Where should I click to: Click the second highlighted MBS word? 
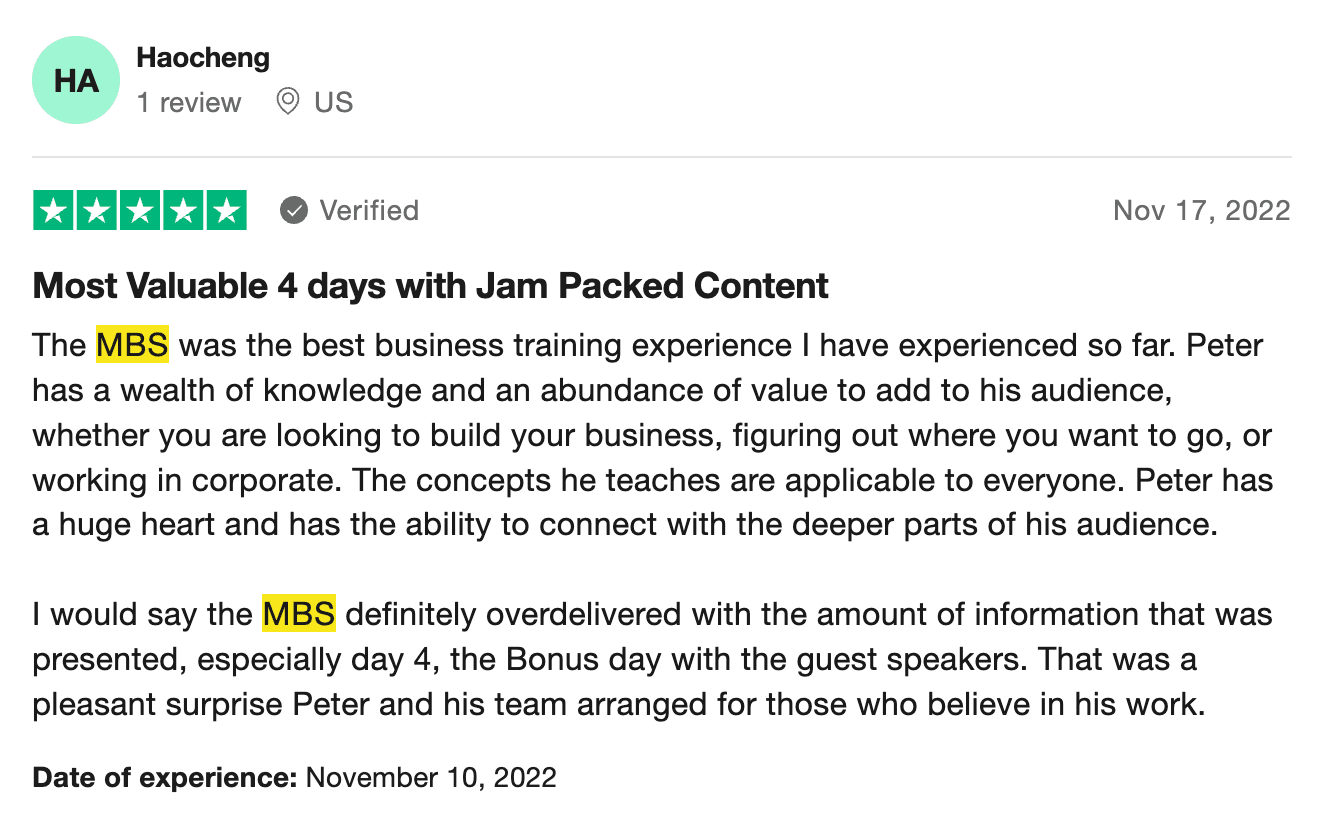(298, 613)
